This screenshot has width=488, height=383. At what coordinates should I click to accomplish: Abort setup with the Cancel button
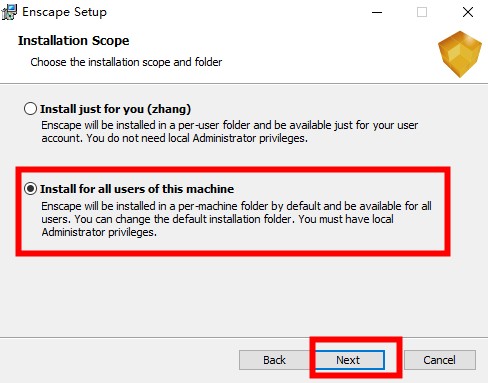click(x=439, y=360)
